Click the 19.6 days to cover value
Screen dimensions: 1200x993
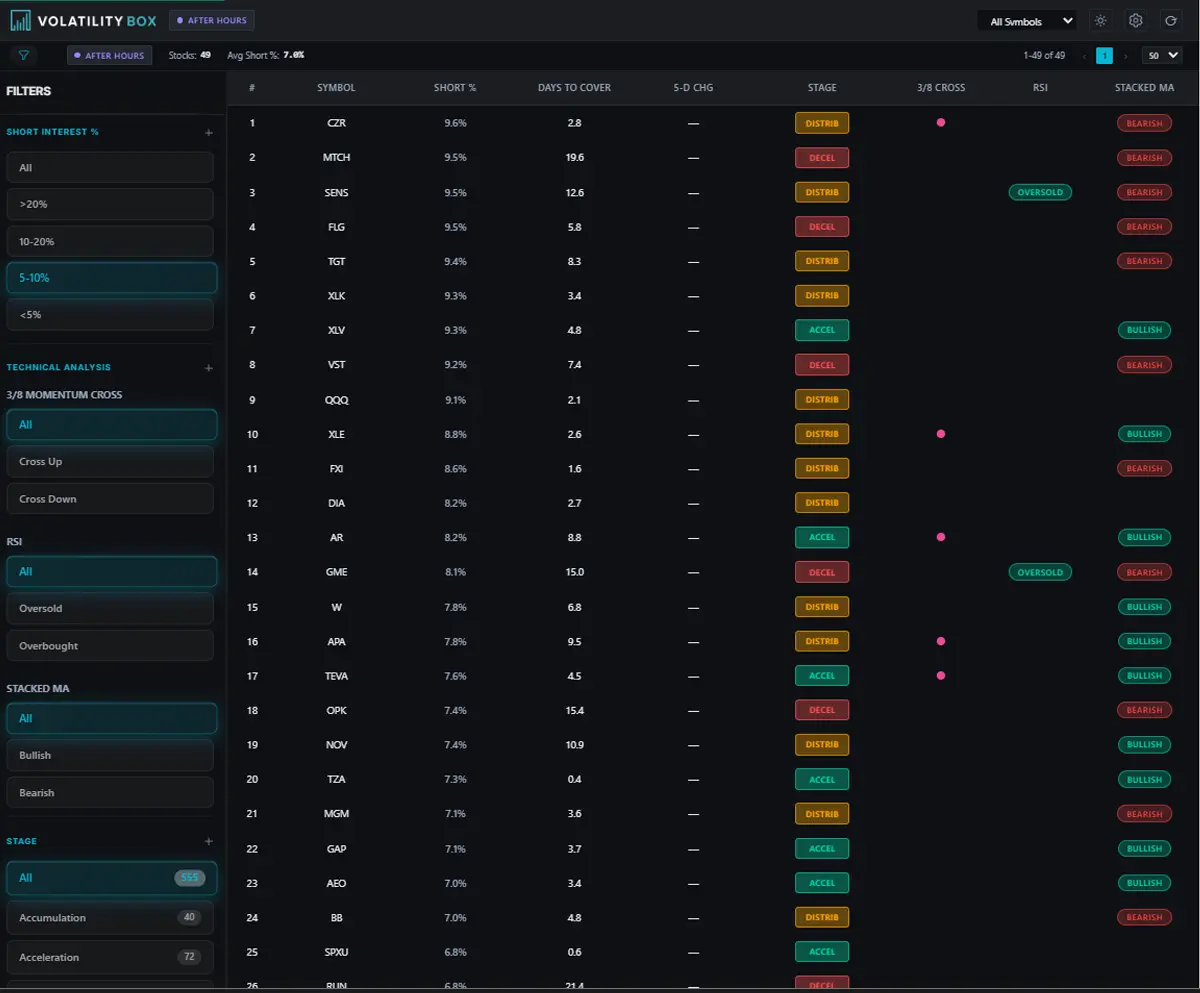click(574, 157)
